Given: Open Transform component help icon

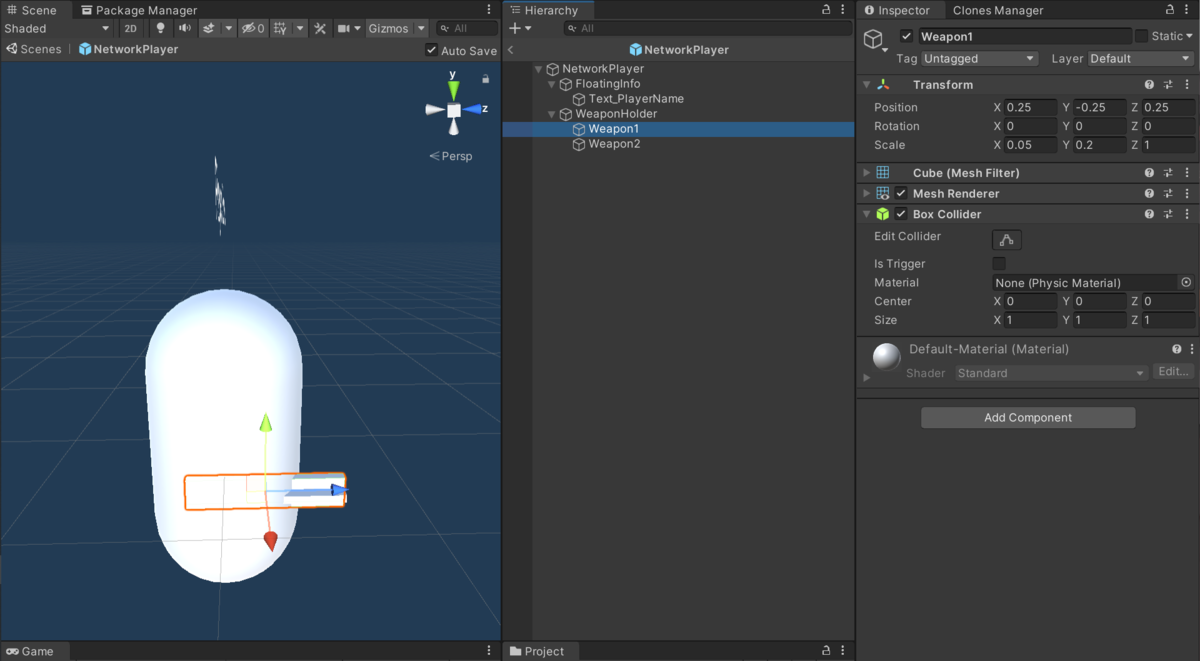Looking at the screenshot, I should point(1150,85).
